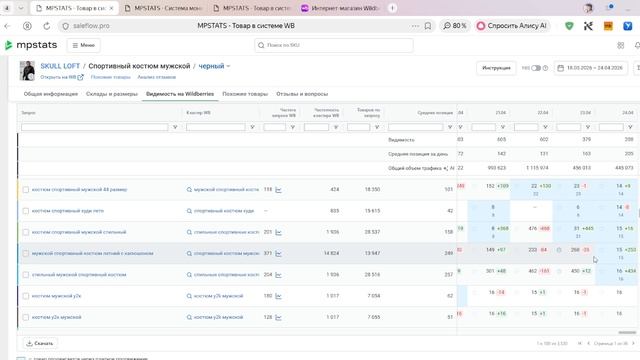The image size is (640, 360).
Task: Open the date range picker
Action: [x=591, y=68]
